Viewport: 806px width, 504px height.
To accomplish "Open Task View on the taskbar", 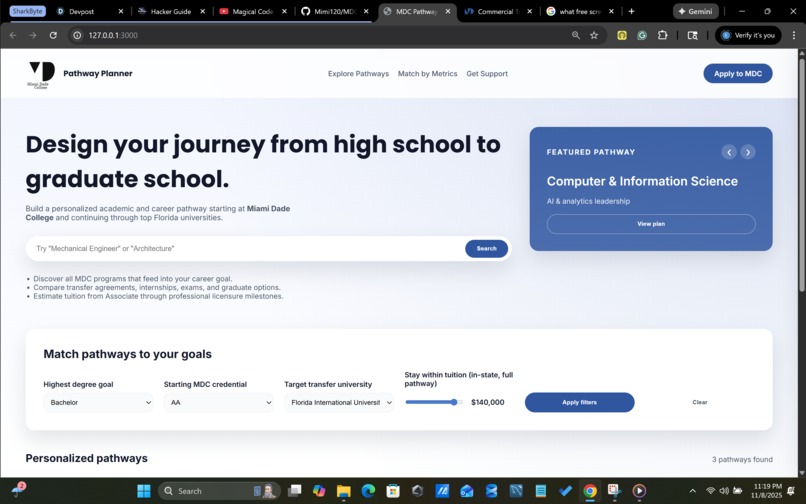I will pyautogui.click(x=294, y=491).
